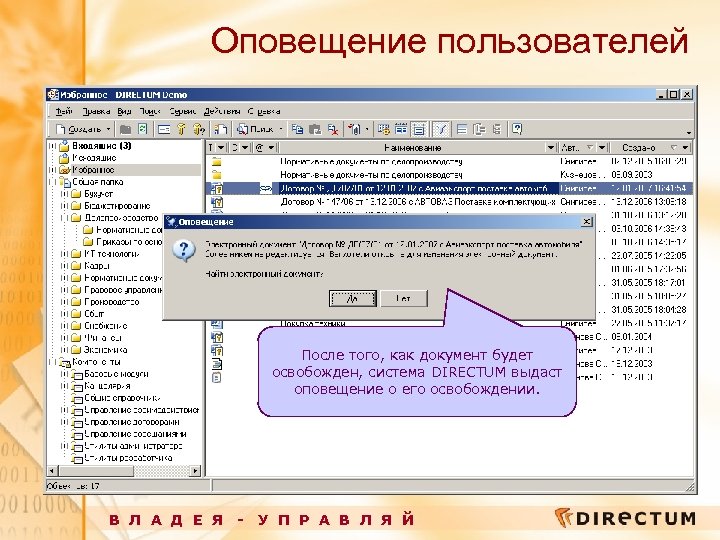Click the Copy toolbar icon
The width and height of the screenshot is (720, 540).
pos(298,129)
